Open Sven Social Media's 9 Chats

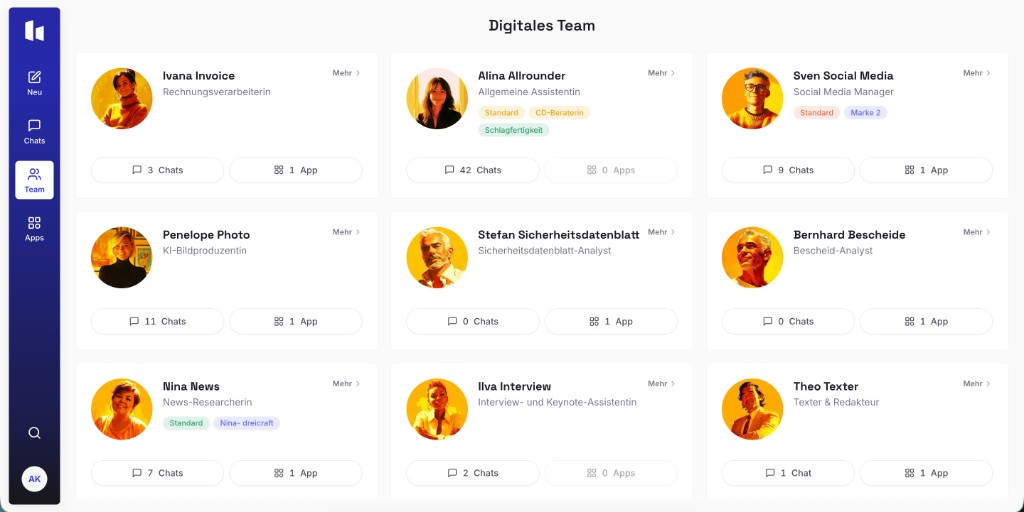click(788, 170)
